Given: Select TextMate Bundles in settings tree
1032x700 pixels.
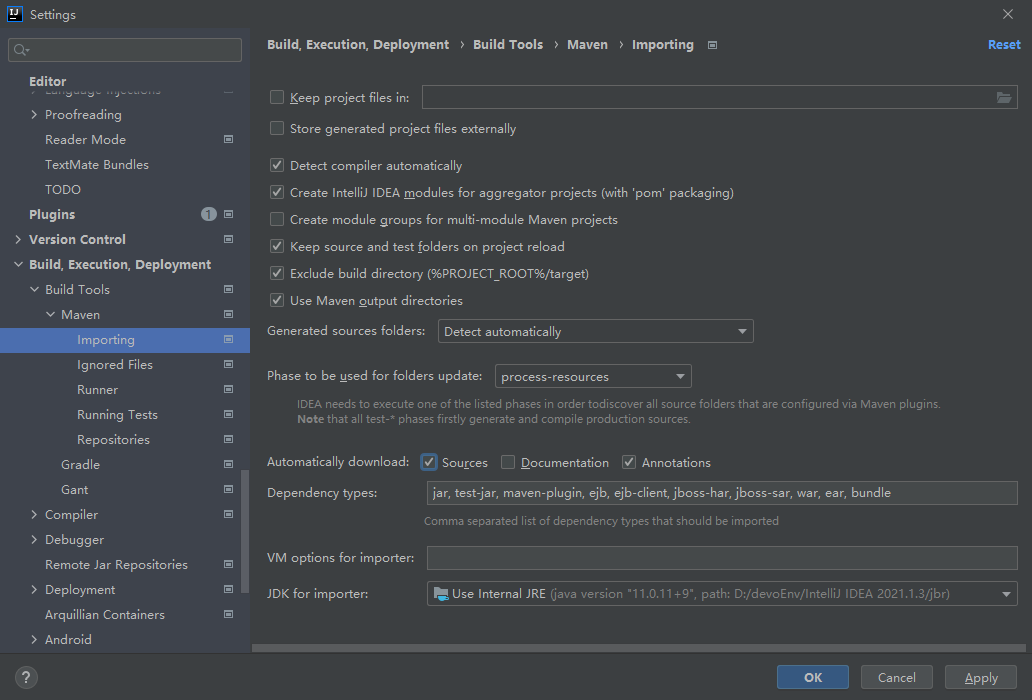Looking at the screenshot, I should tap(97, 164).
